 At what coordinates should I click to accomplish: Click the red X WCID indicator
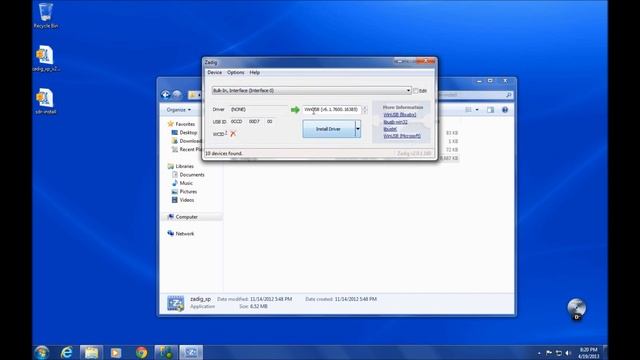coord(233,133)
